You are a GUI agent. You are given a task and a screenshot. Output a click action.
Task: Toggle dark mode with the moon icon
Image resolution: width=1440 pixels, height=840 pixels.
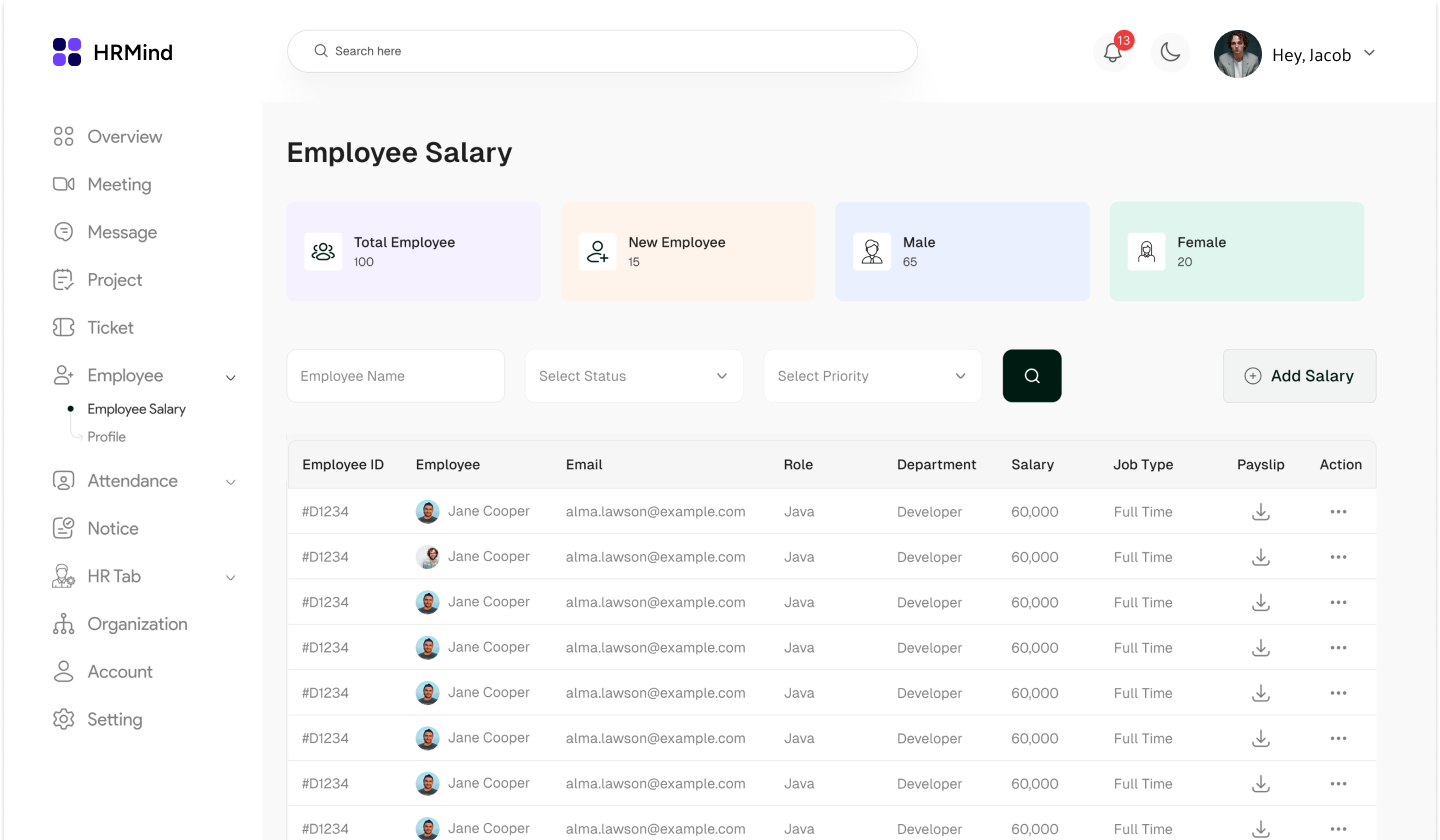(1170, 53)
